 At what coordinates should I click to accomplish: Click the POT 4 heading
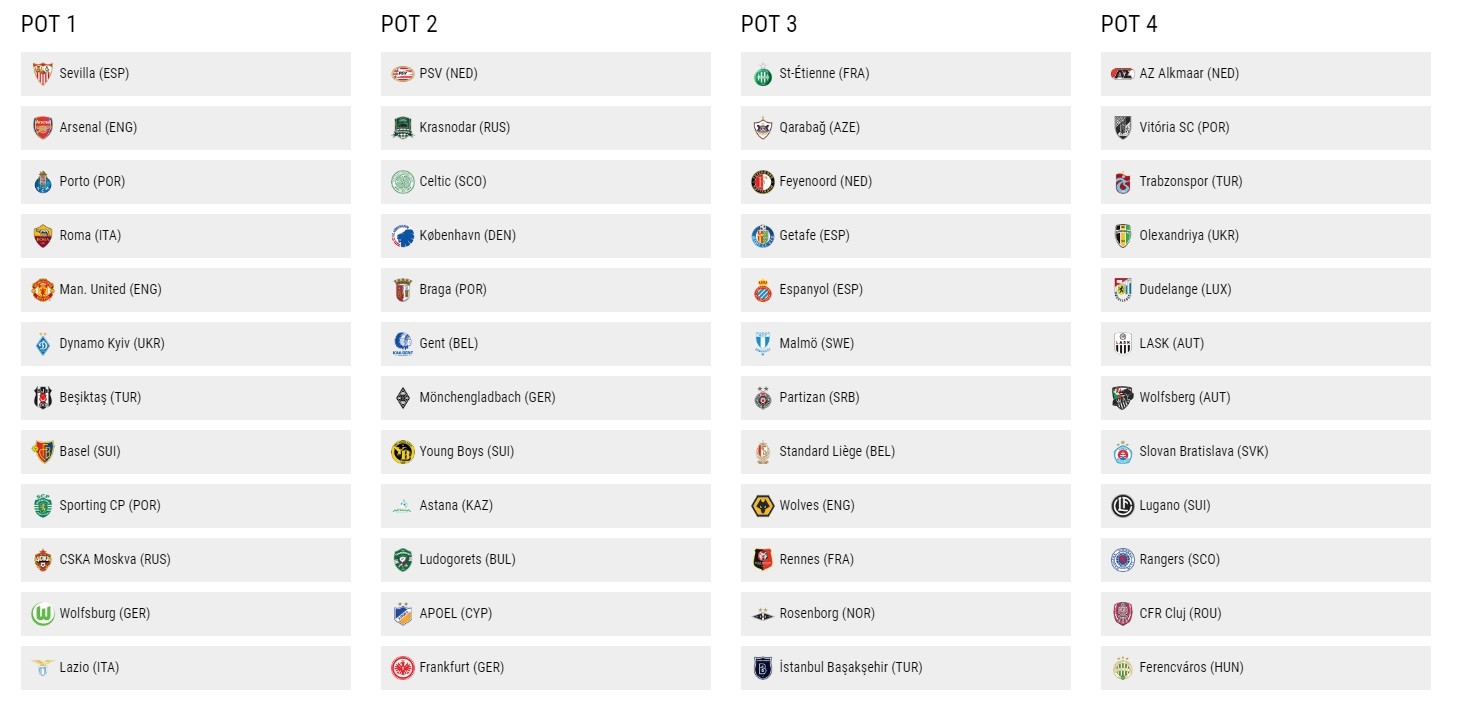[1130, 24]
